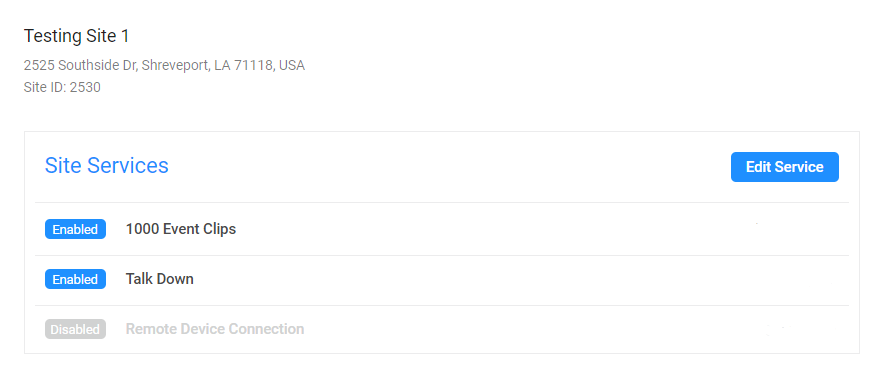Click the word Clips in the first service
Image resolution: width=881 pixels, height=387 pixels.
click(x=222, y=230)
